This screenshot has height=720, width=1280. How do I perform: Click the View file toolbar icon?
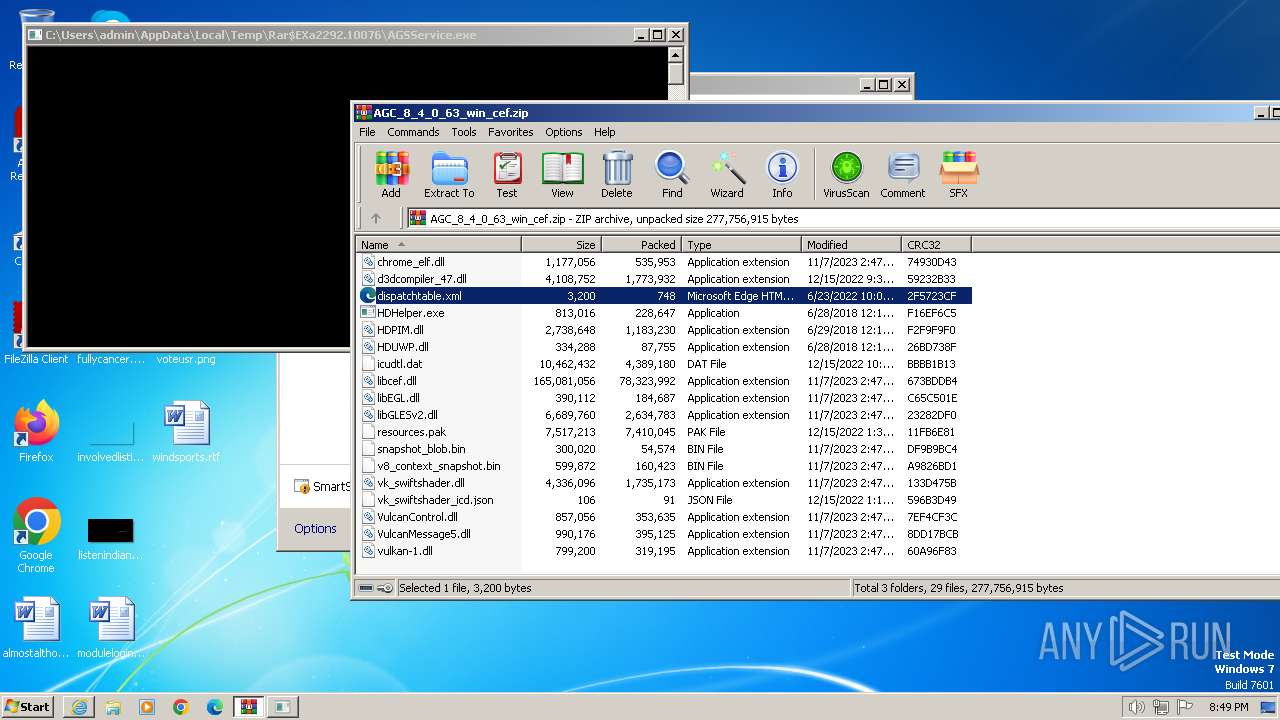coord(562,174)
